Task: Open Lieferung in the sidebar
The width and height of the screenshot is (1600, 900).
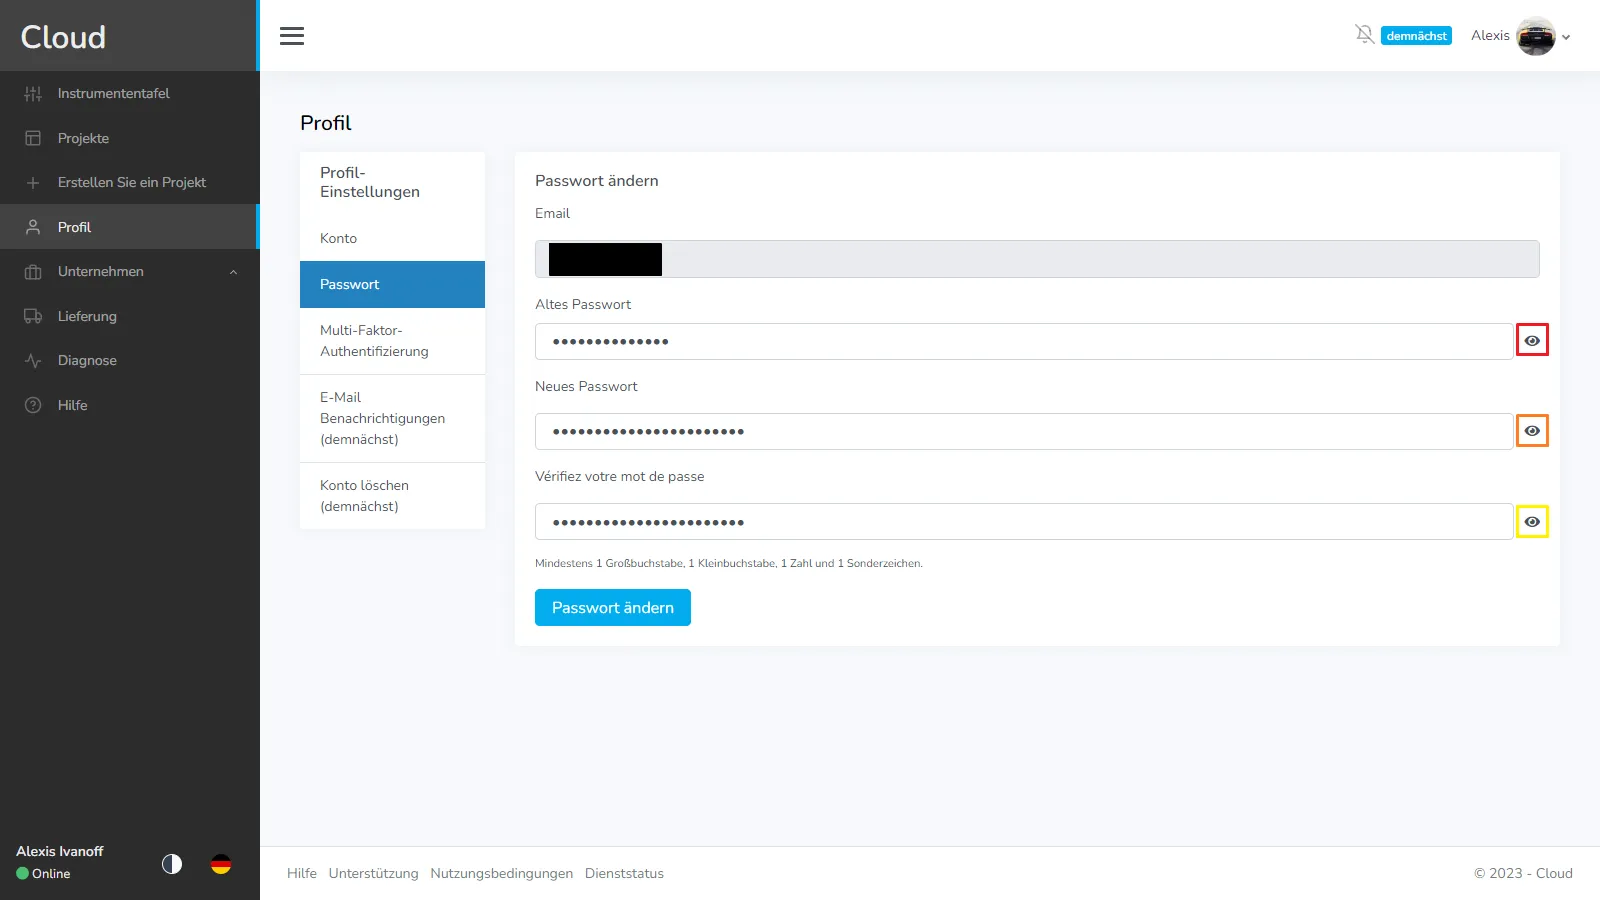Action: coord(87,316)
